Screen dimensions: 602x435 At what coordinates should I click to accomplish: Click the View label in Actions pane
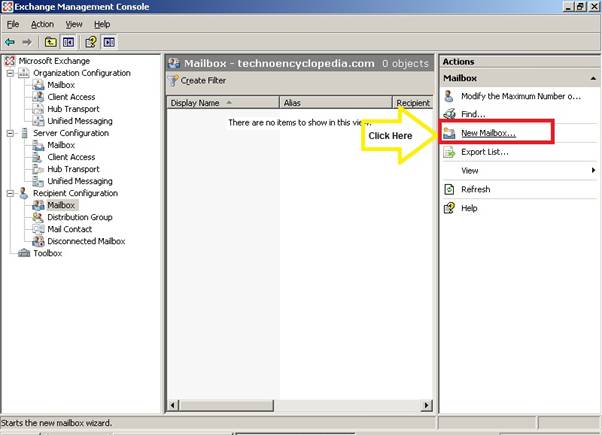(x=470, y=170)
